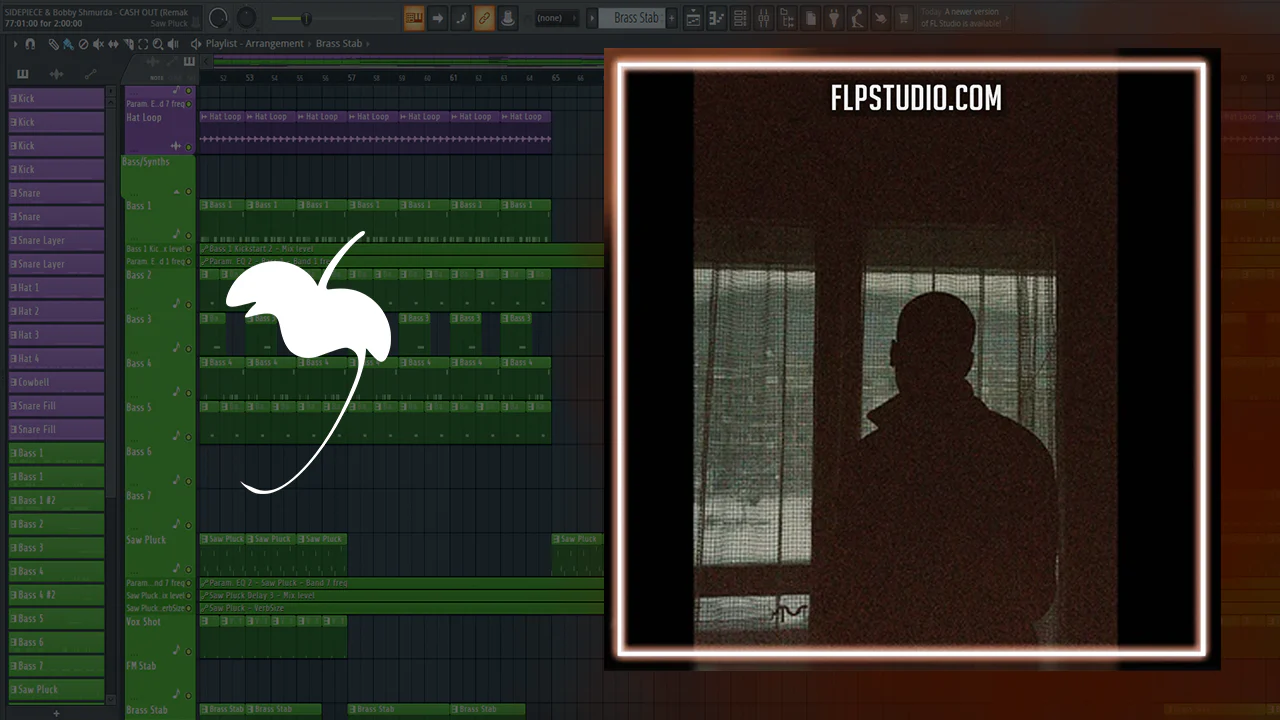Click the Vox Shot track name
Image resolution: width=1280 pixels, height=720 pixels.
coord(143,622)
